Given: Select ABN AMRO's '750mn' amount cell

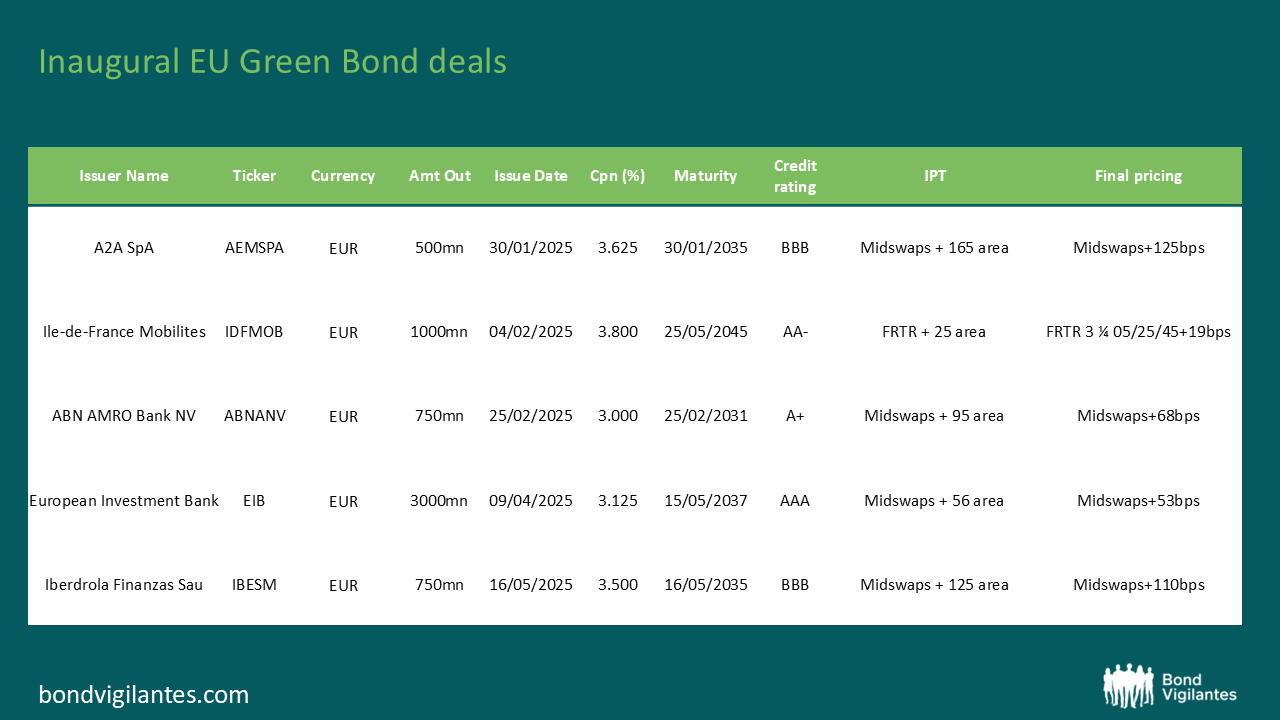Looking at the screenshot, I should tap(439, 416).
